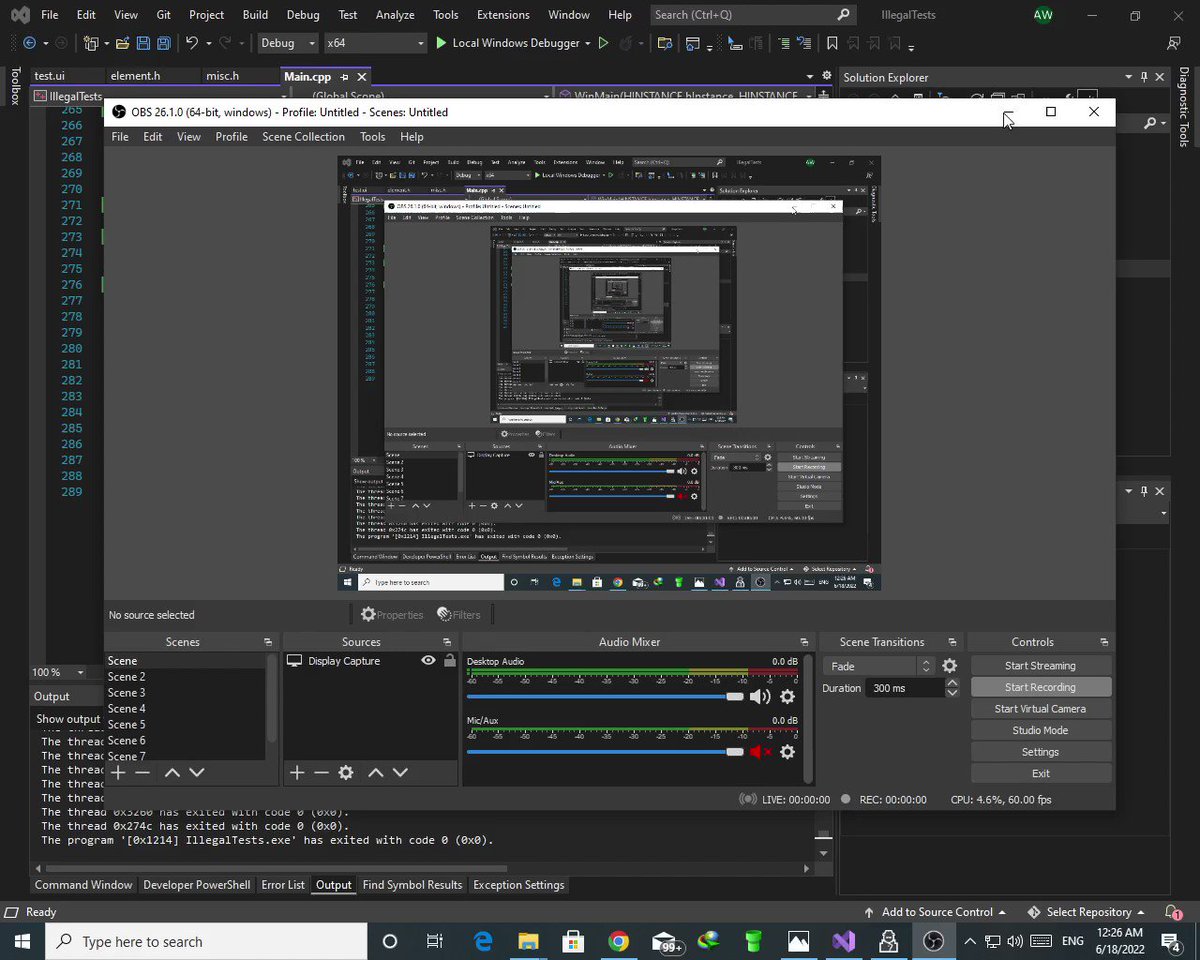Image resolution: width=1200 pixels, height=960 pixels.
Task: Open Visual Studio Extensions menu
Action: tap(503, 15)
